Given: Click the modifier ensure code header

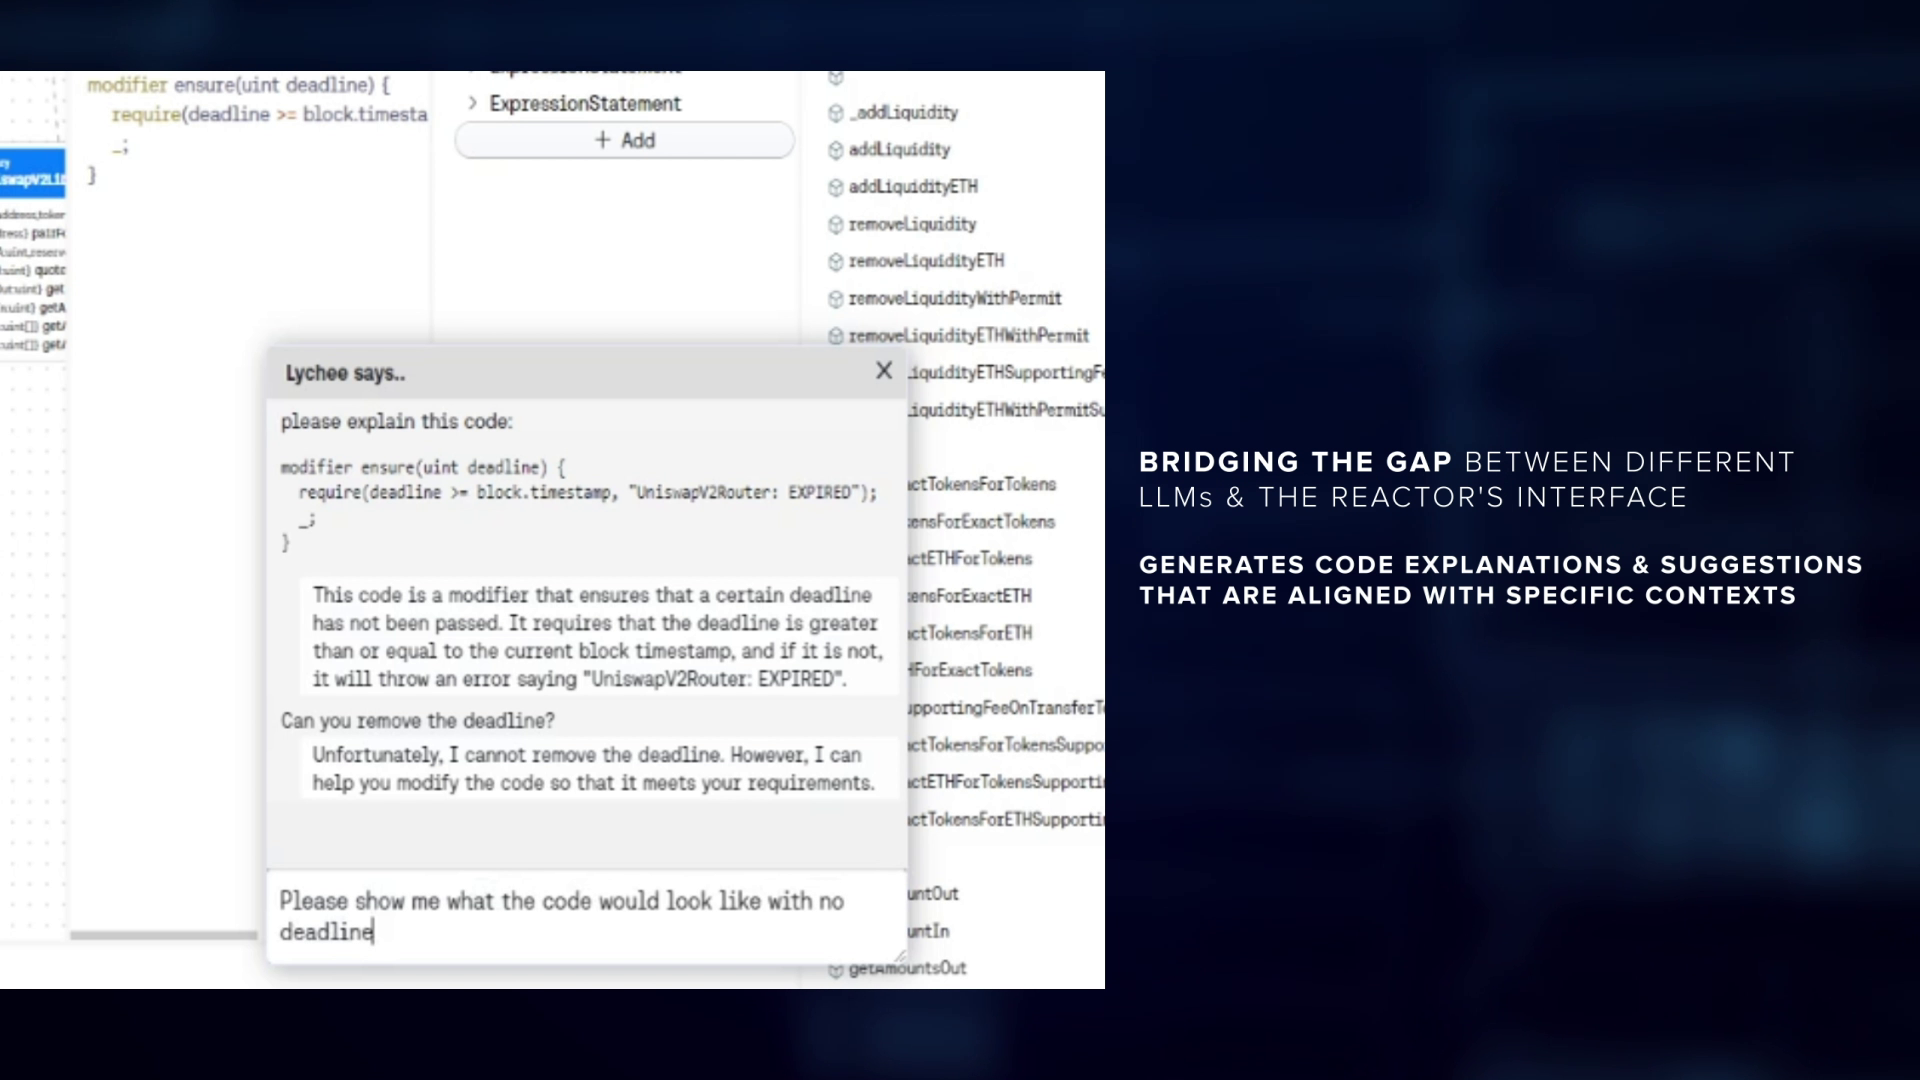Looking at the screenshot, I should coord(238,85).
